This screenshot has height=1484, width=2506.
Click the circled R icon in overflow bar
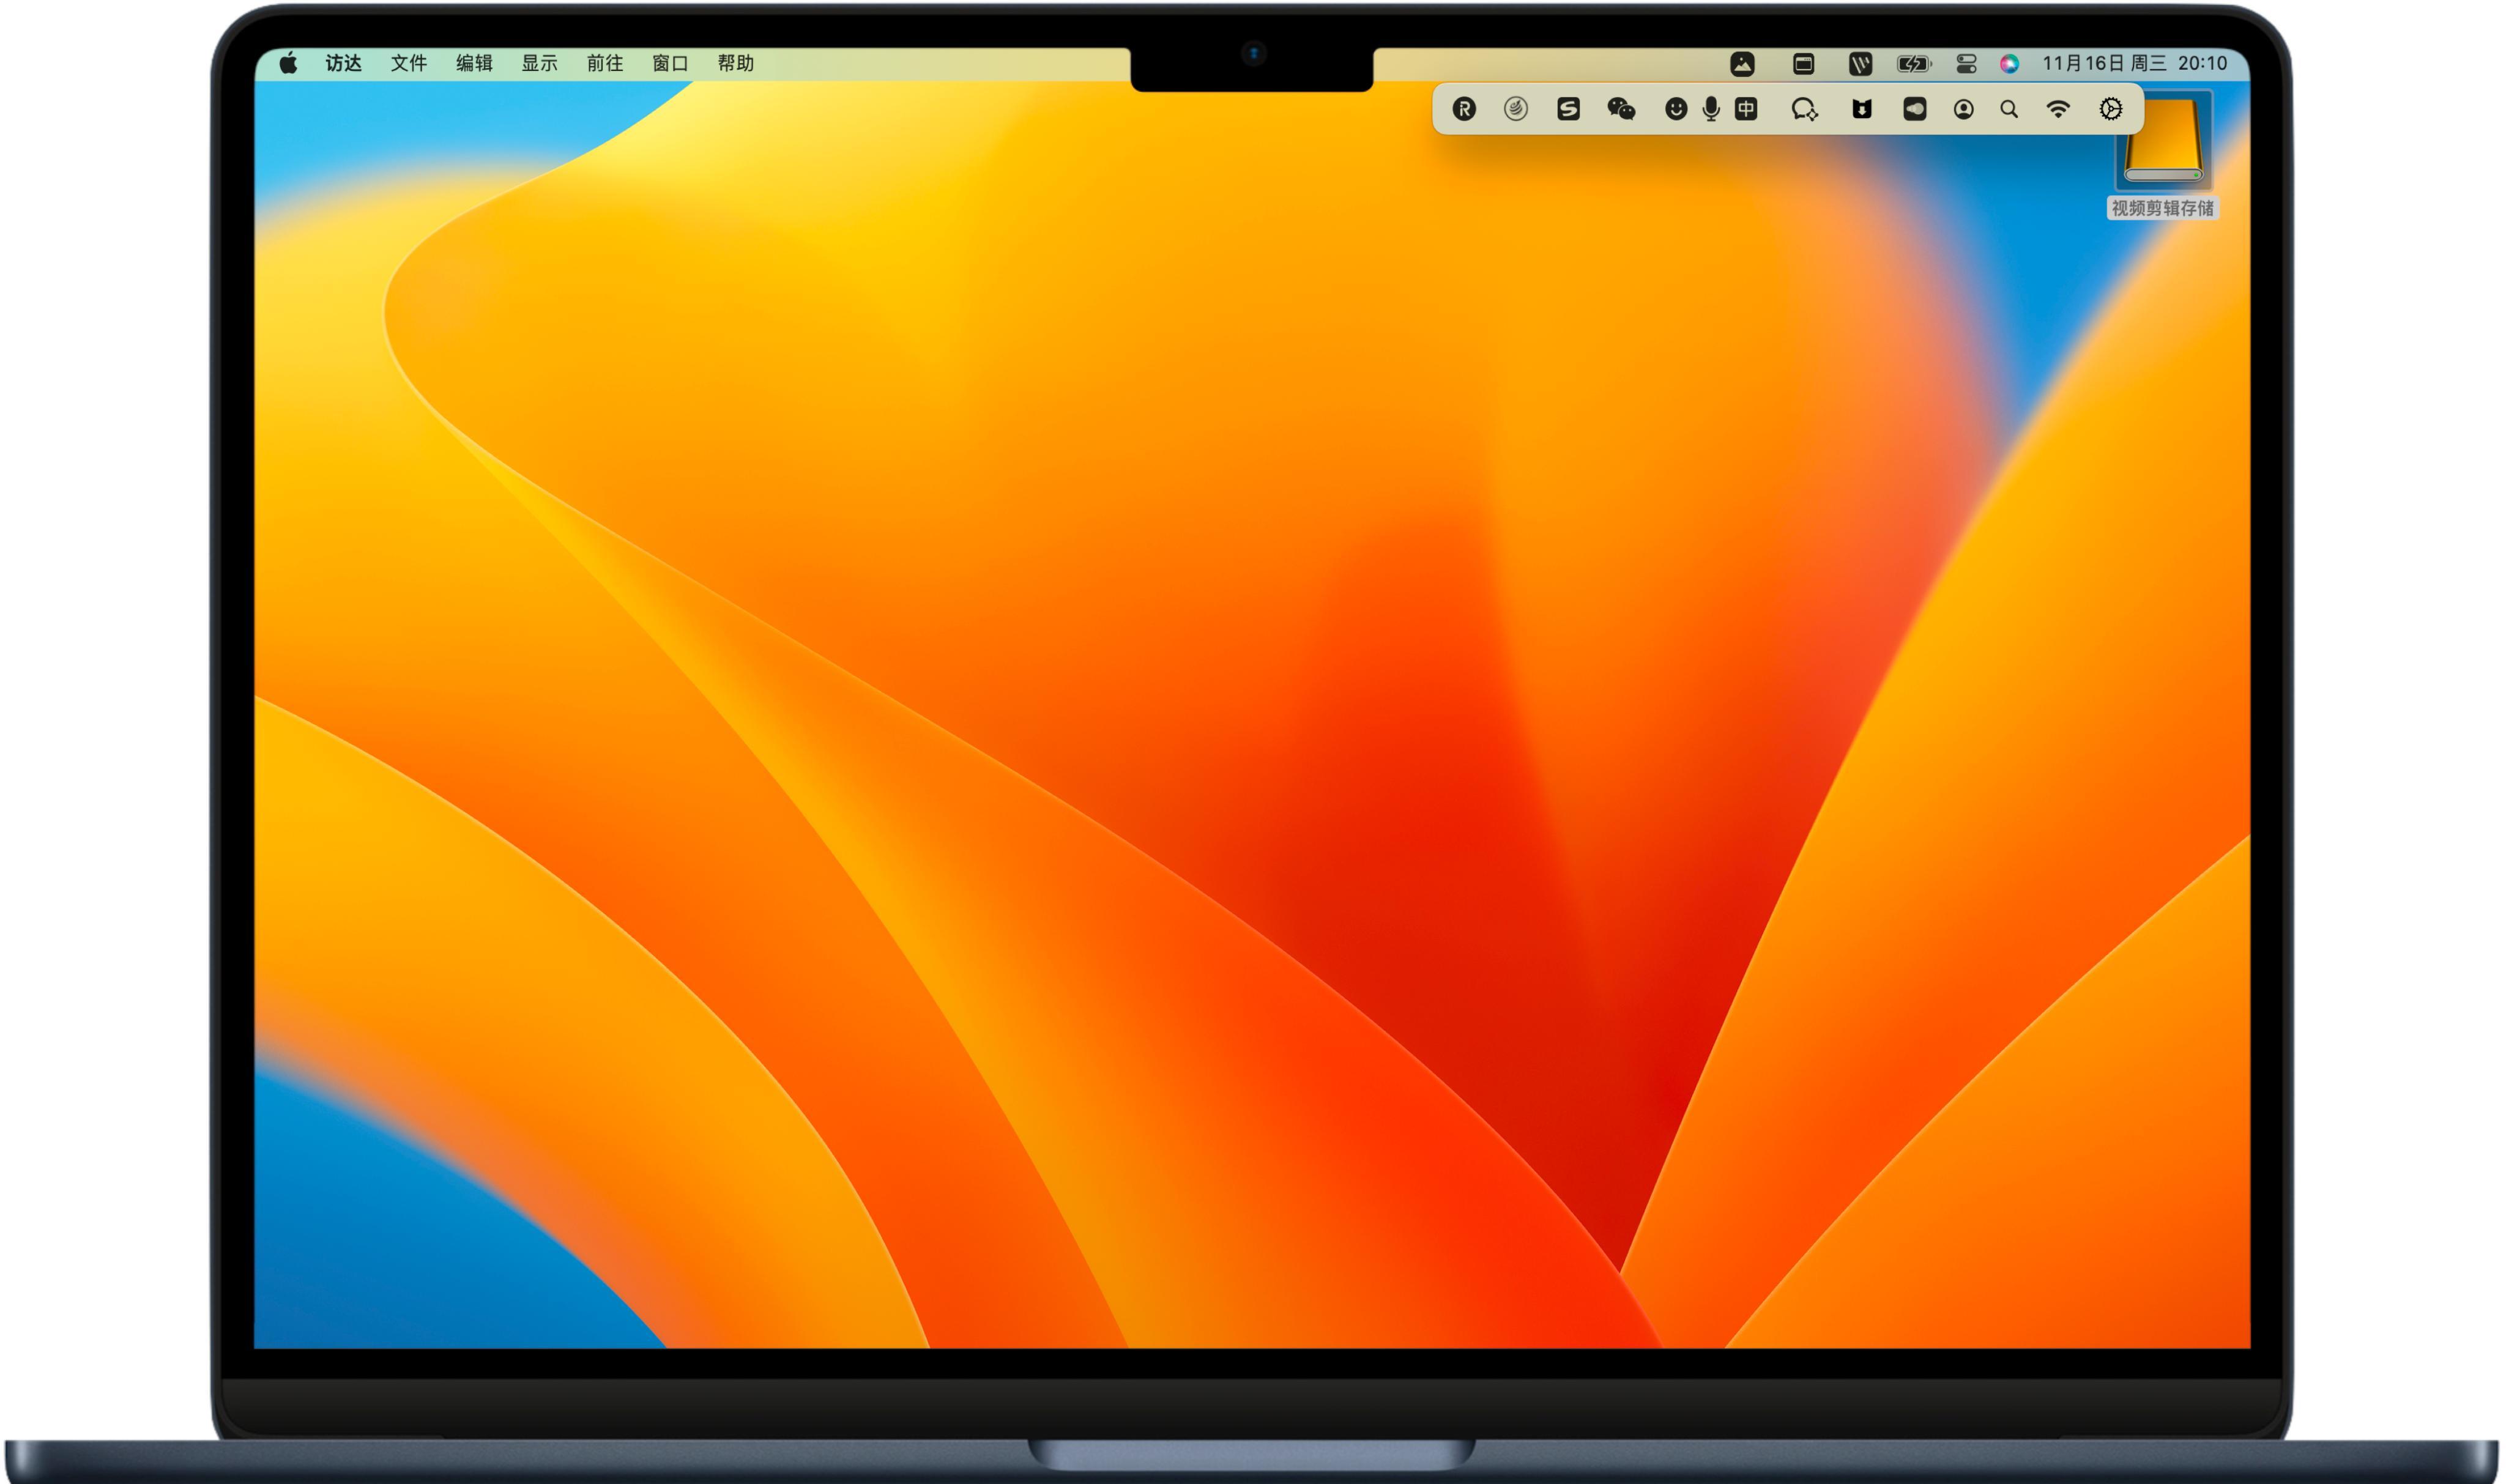point(1464,109)
